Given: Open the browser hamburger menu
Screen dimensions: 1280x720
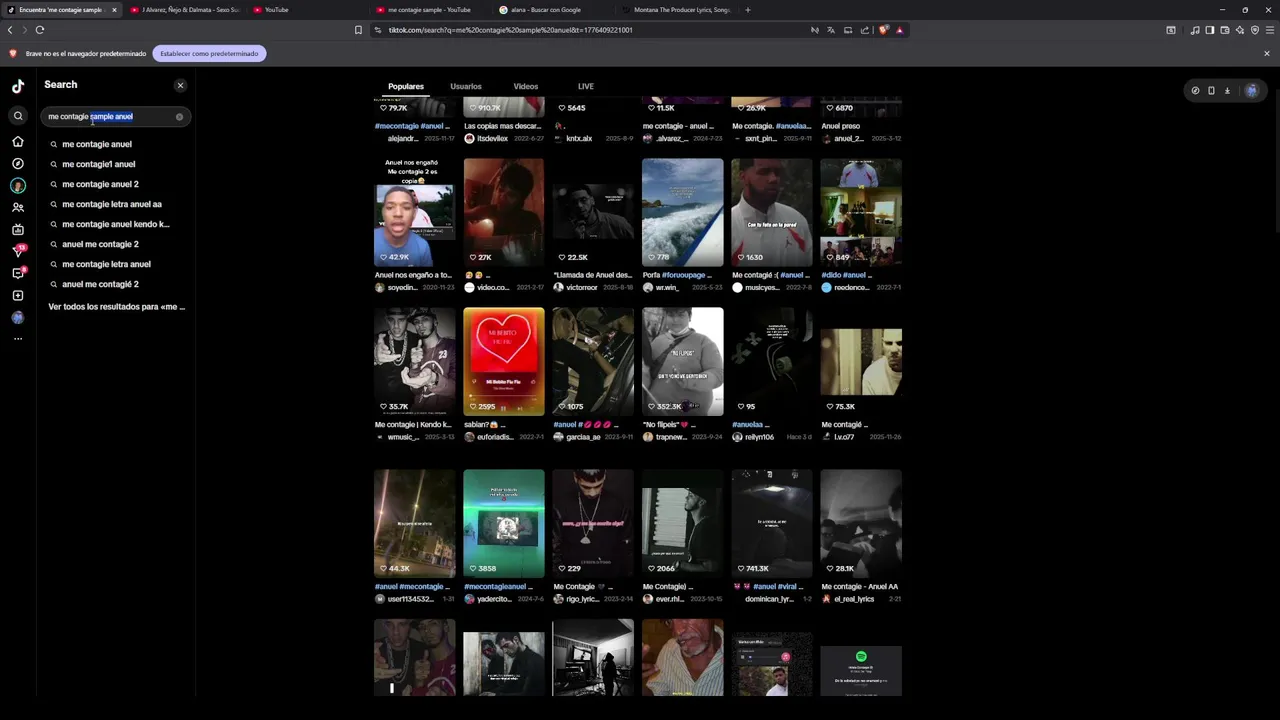Looking at the screenshot, I should [1270, 30].
